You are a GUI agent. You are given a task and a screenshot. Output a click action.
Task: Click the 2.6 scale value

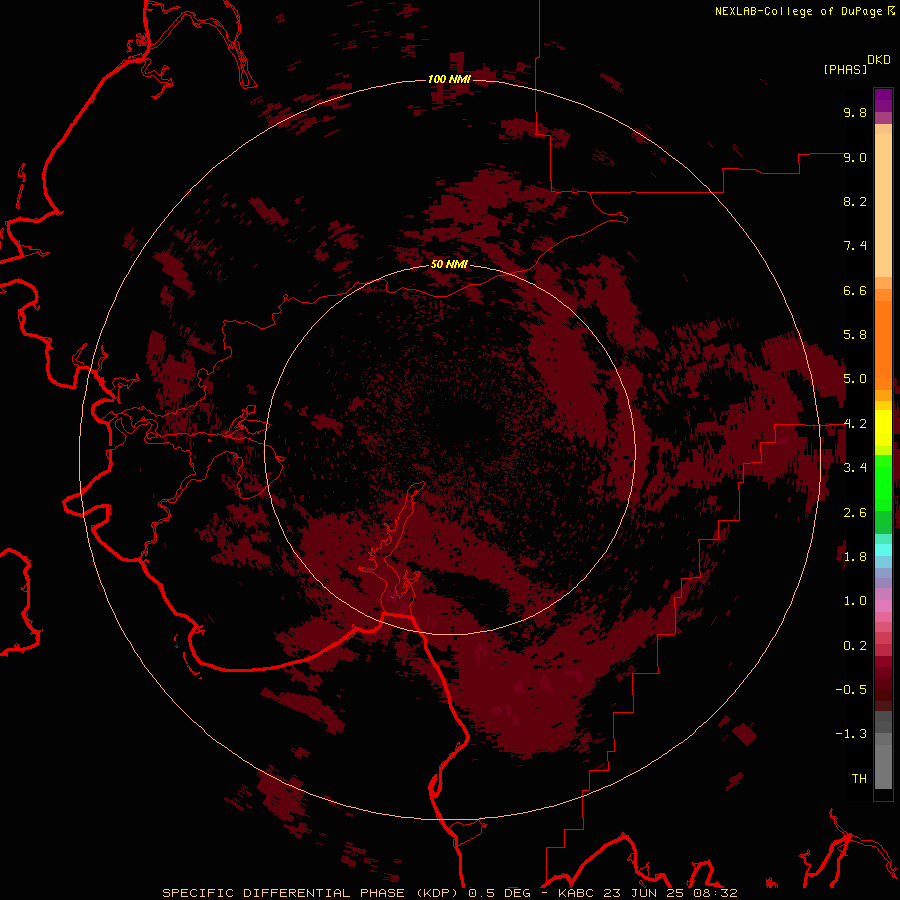[855, 513]
